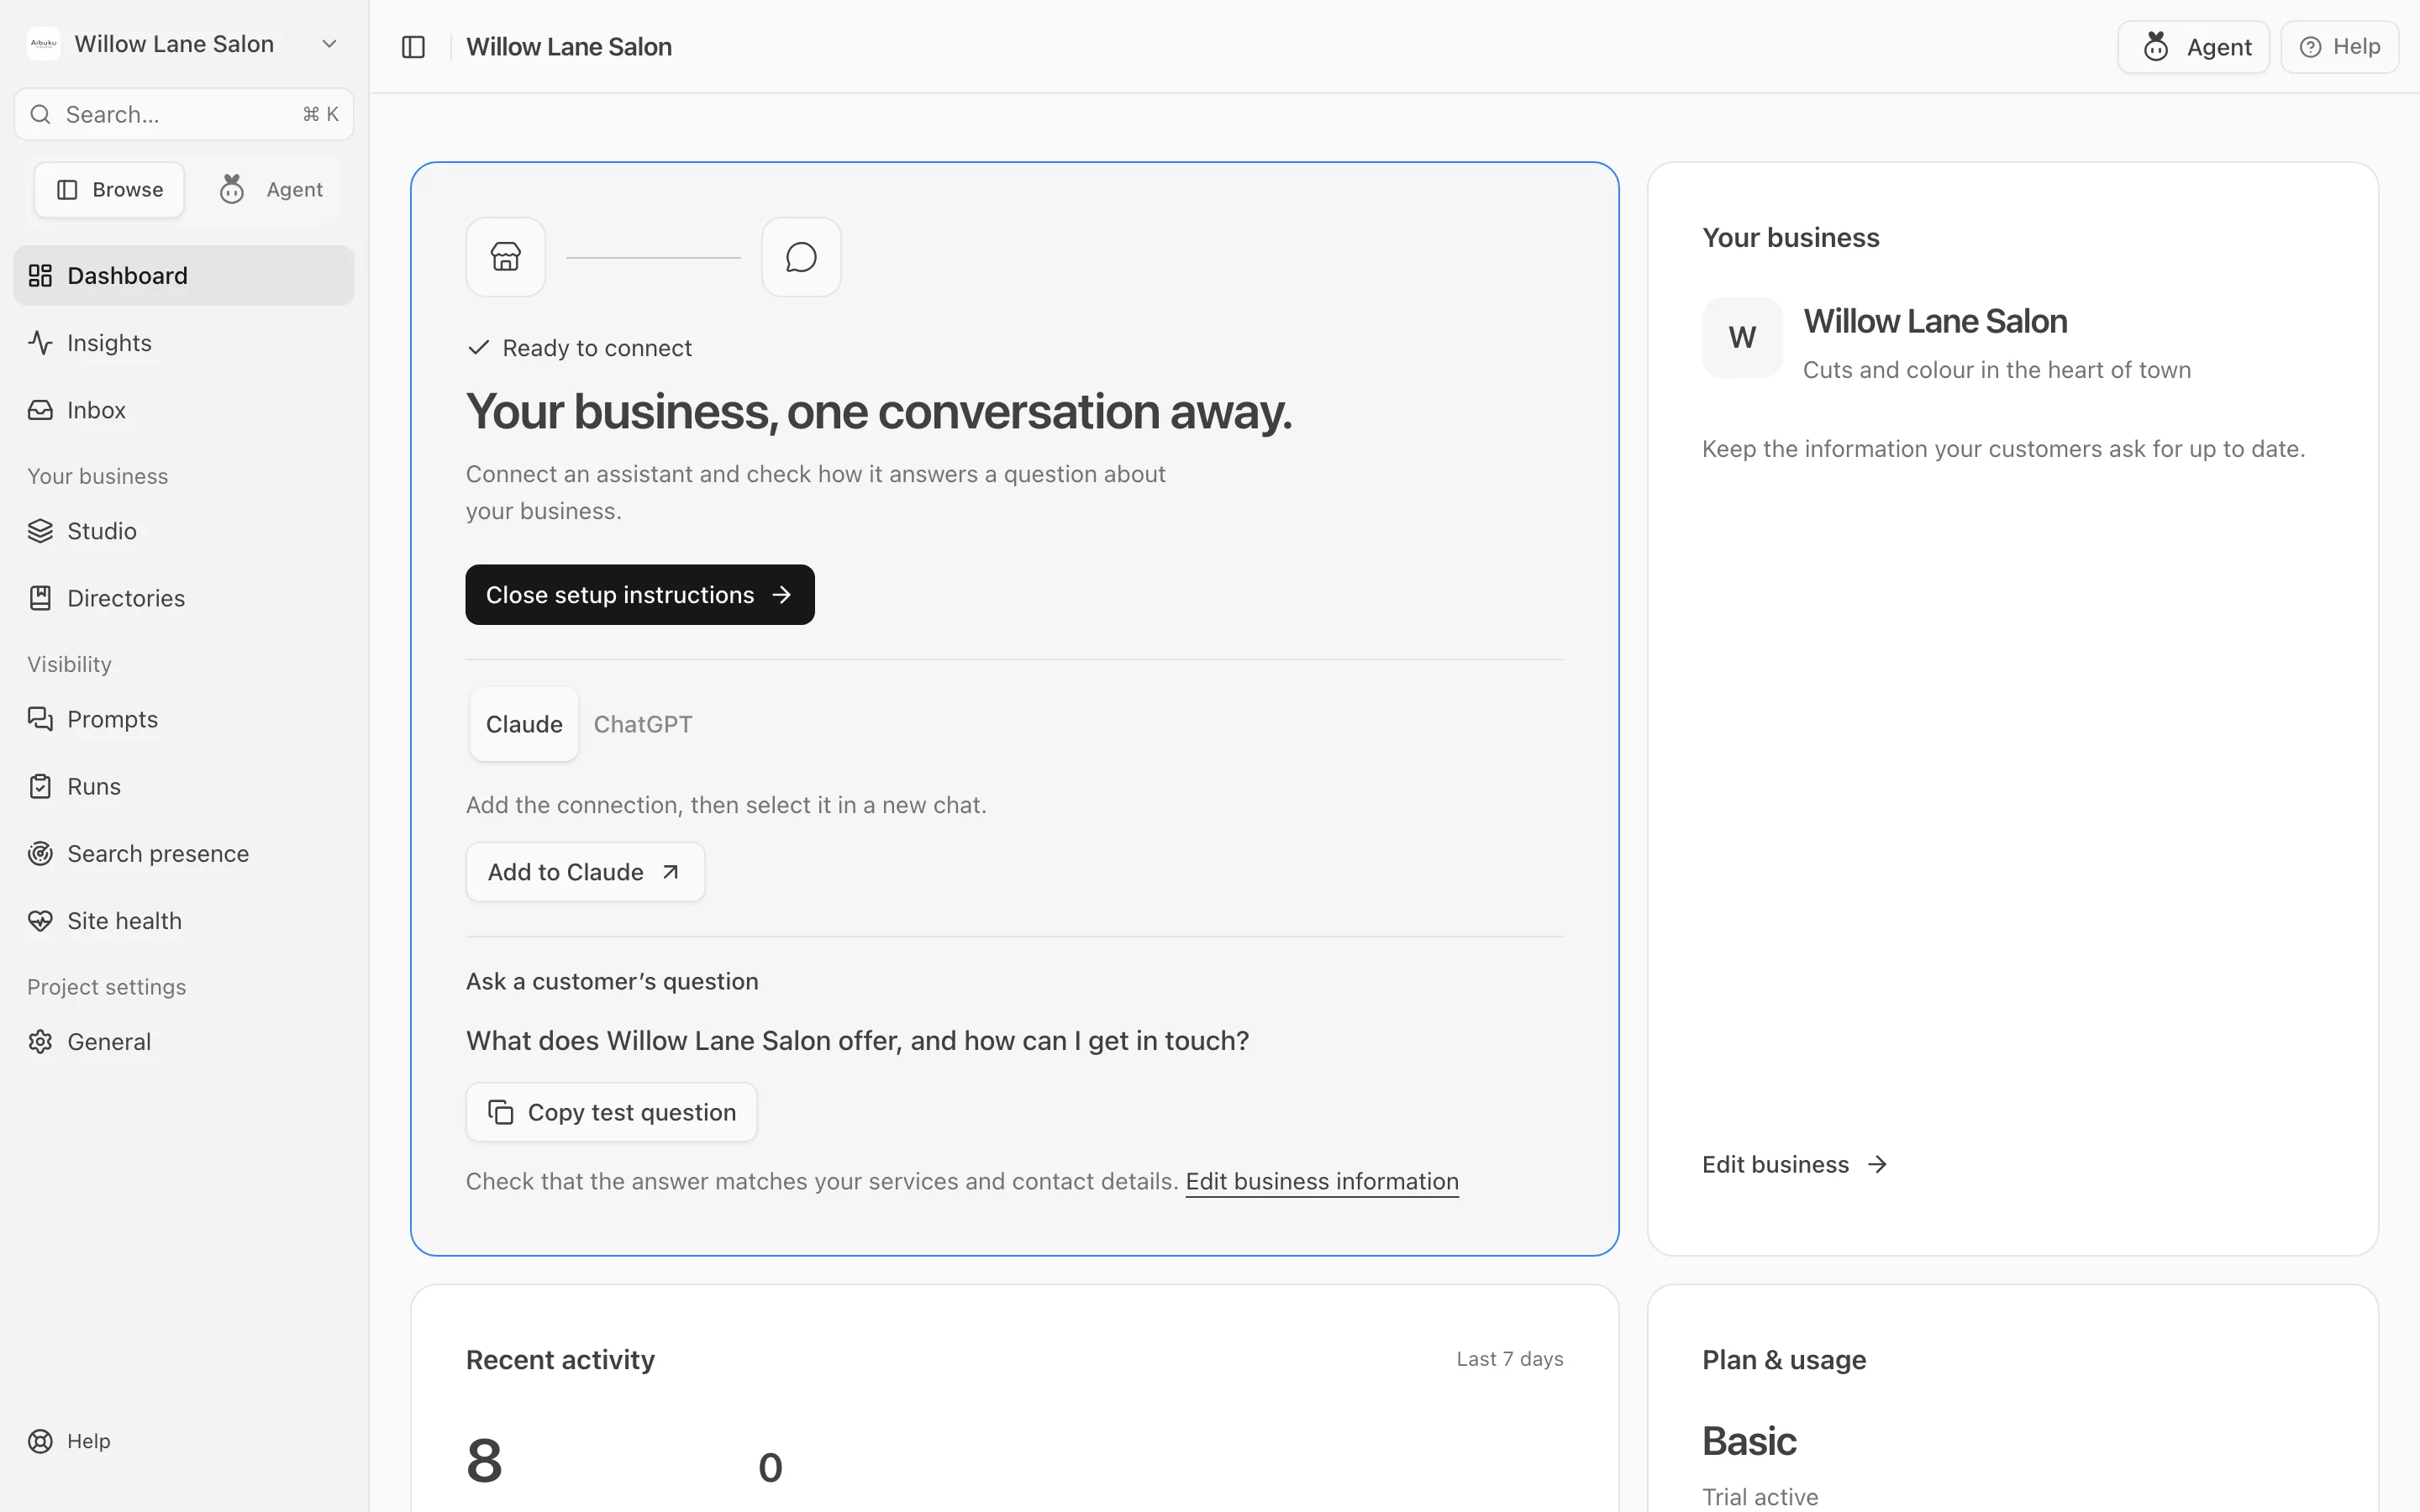Click the Recent activity heading
Image resolution: width=2420 pixels, height=1512 pixels.
560,1360
